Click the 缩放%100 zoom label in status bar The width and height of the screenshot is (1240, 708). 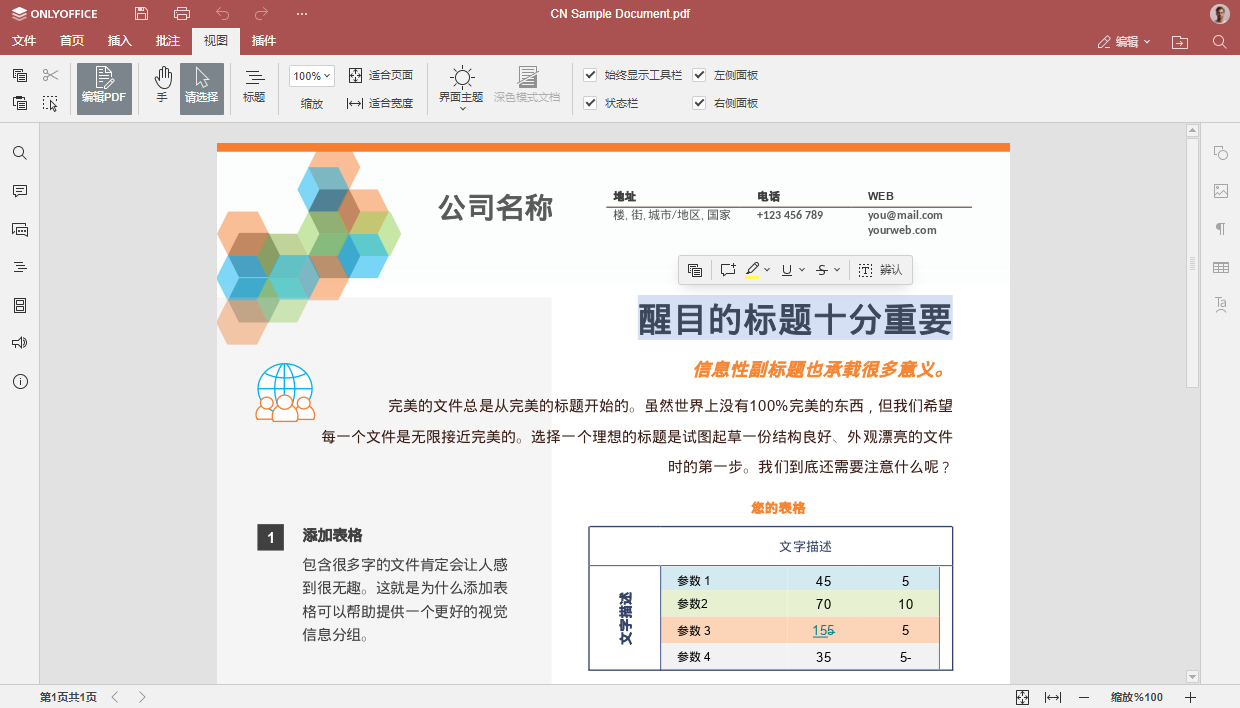coord(1137,697)
